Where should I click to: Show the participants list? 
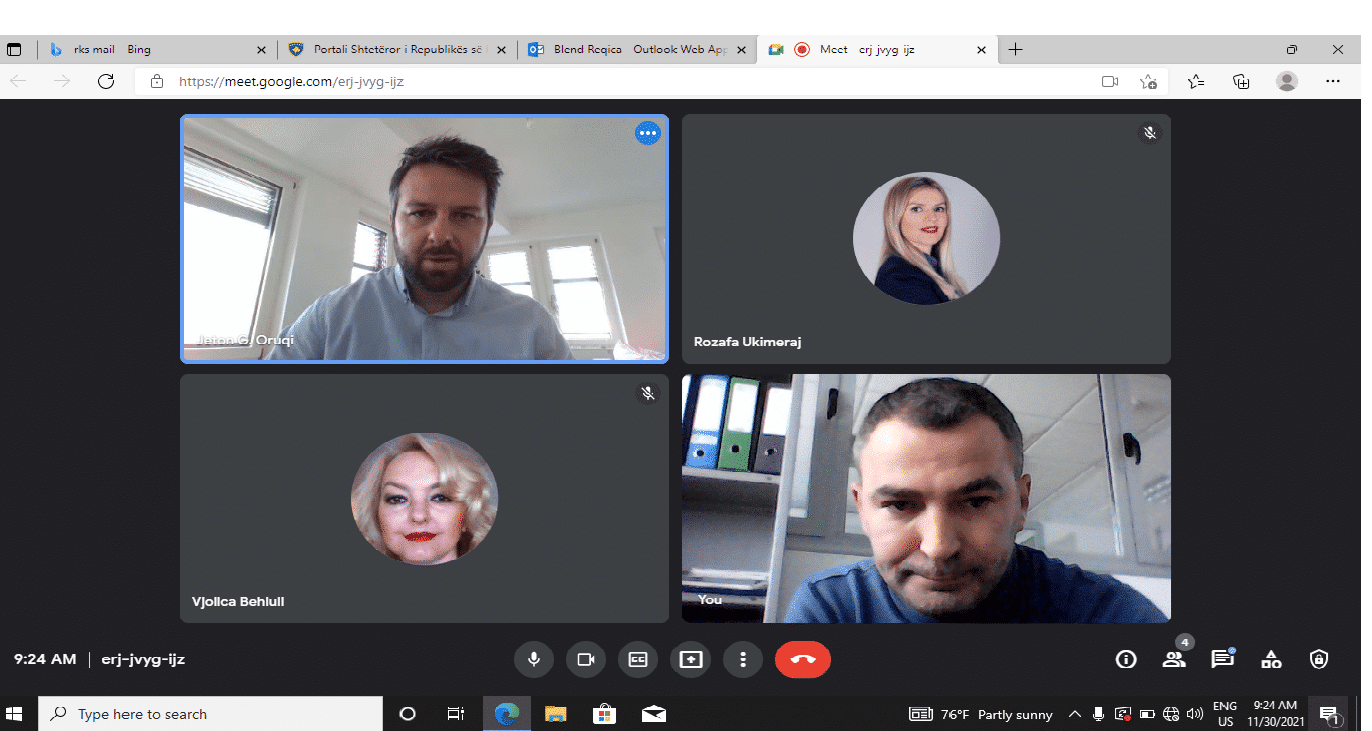1174,659
